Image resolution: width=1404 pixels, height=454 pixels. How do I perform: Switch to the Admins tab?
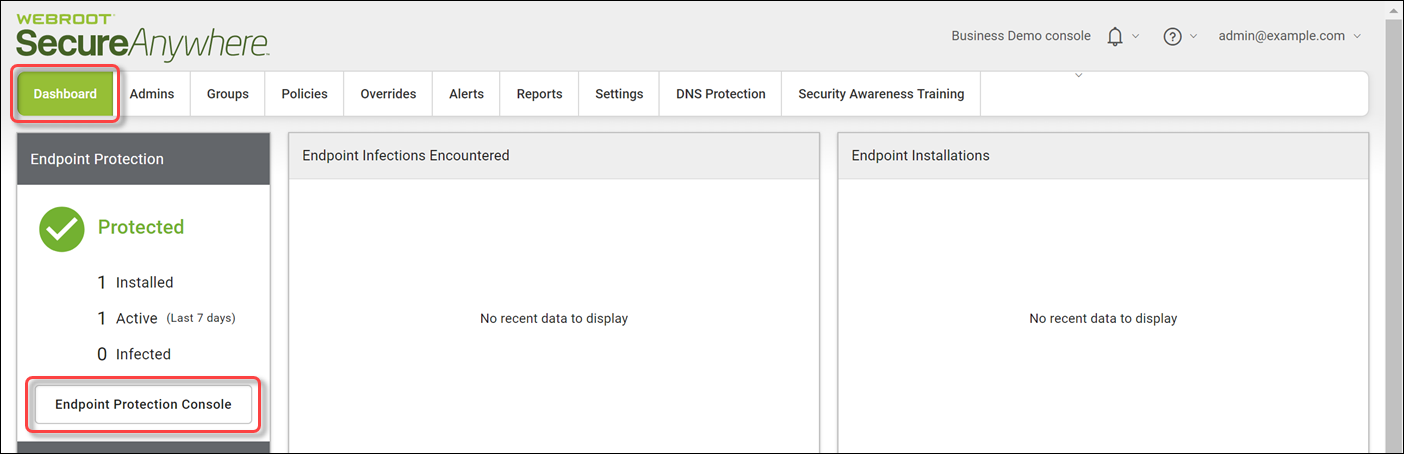click(152, 94)
